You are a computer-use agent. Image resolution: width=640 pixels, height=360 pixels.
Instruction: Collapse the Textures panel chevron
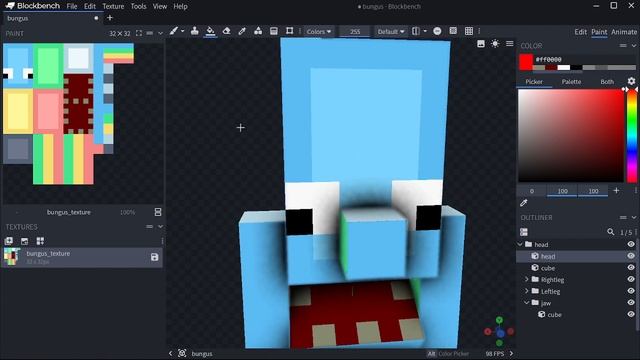tap(160, 227)
